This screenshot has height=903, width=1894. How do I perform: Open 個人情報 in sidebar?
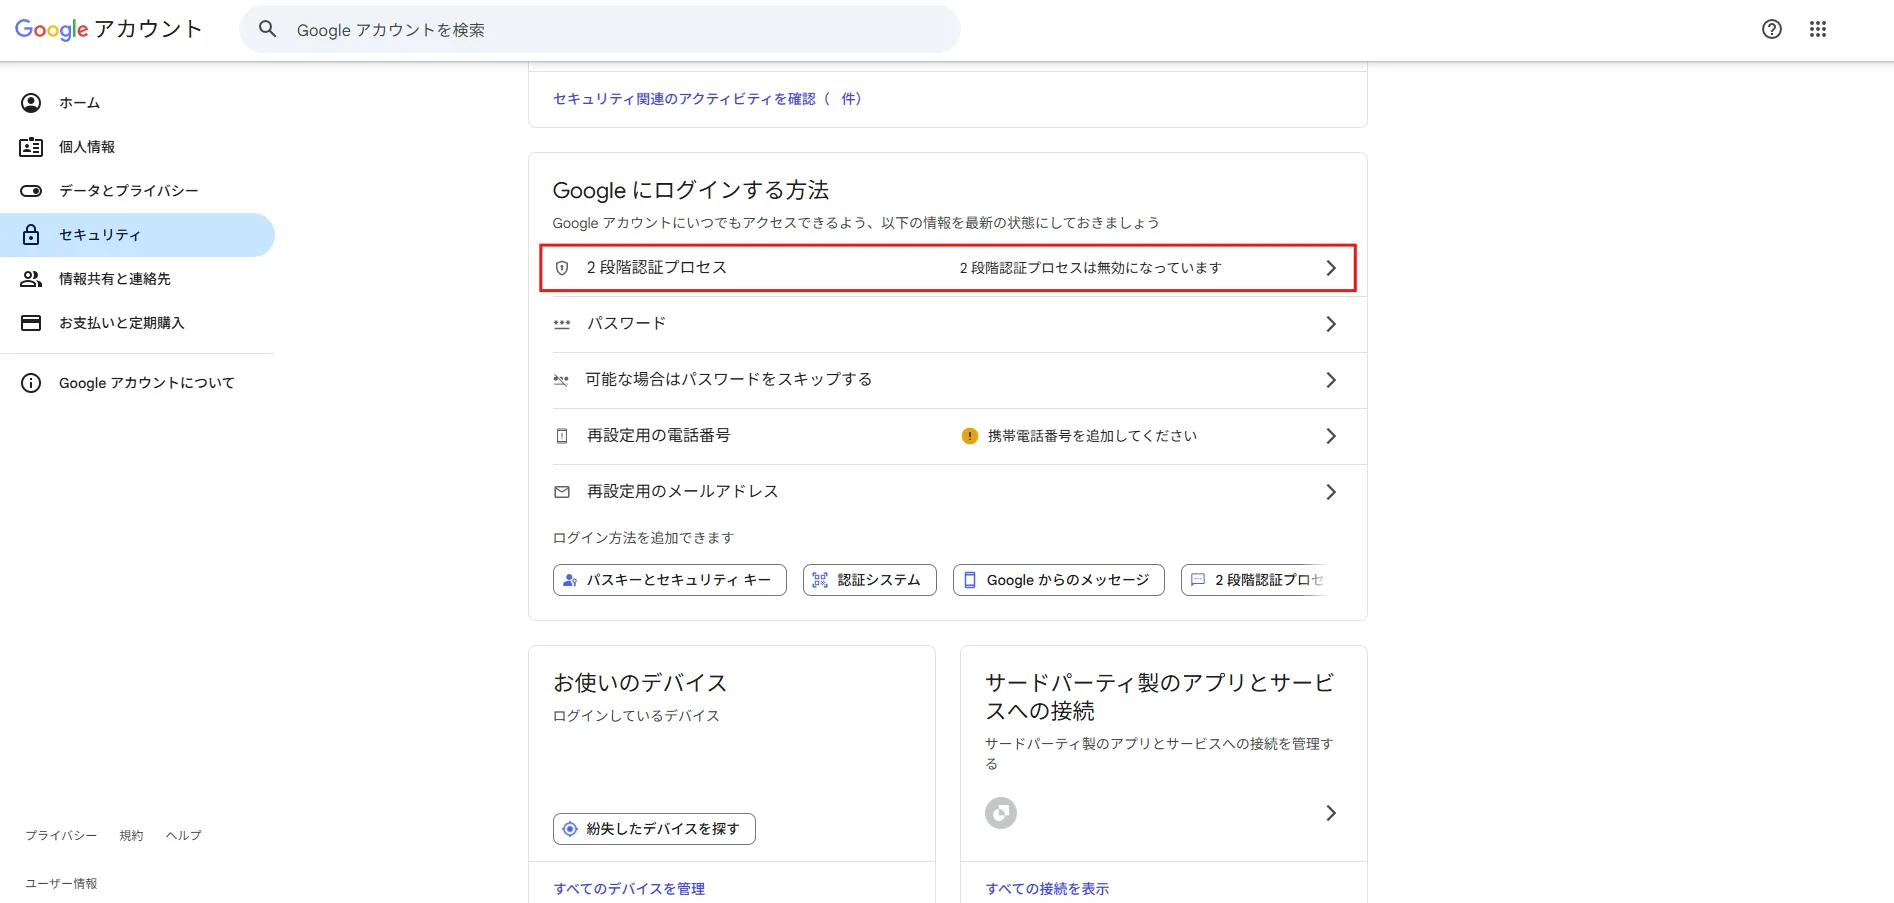pos(137,147)
